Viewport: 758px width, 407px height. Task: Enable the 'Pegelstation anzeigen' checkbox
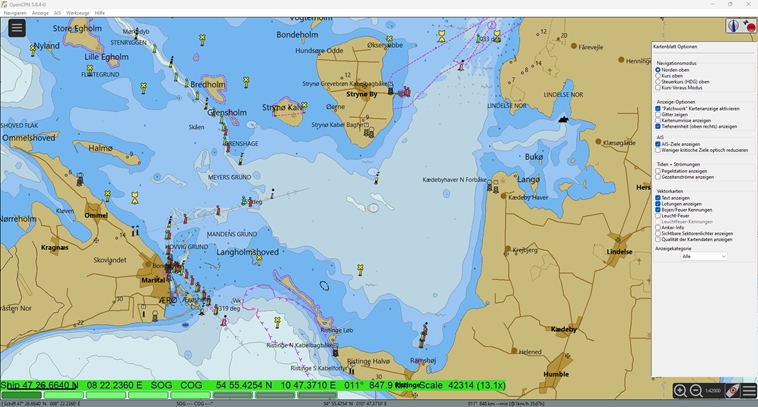pyautogui.click(x=658, y=171)
